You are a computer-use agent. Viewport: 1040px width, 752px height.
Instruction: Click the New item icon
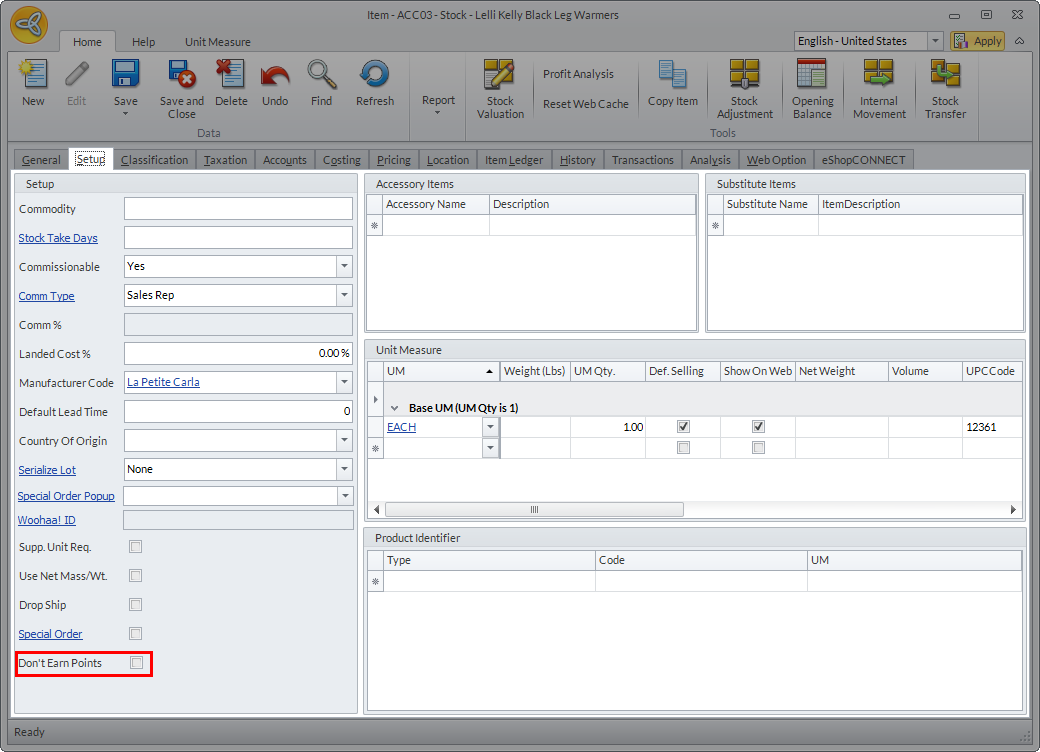click(x=33, y=82)
